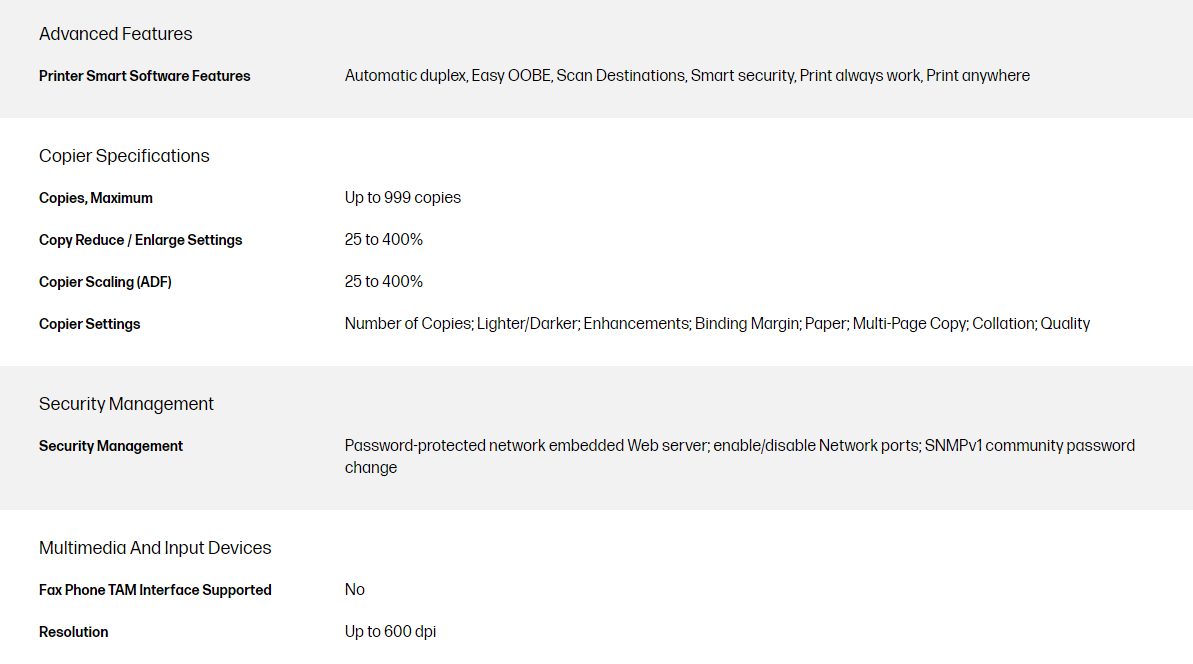
Task: Select the bold Security Management row label
Action: 111,446
